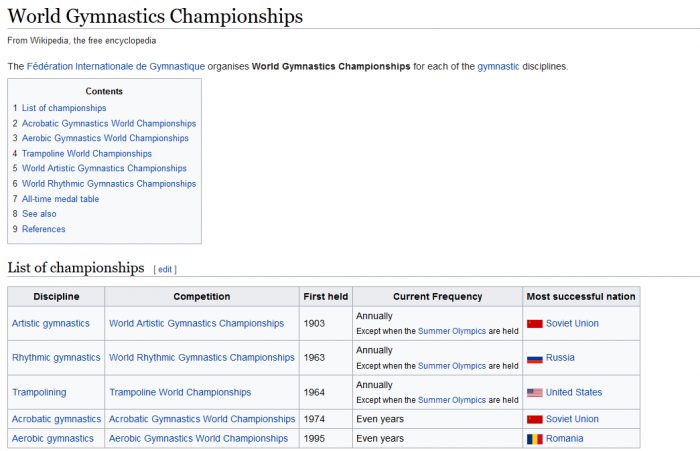
Task: Jump to References section
Action: click(x=44, y=229)
